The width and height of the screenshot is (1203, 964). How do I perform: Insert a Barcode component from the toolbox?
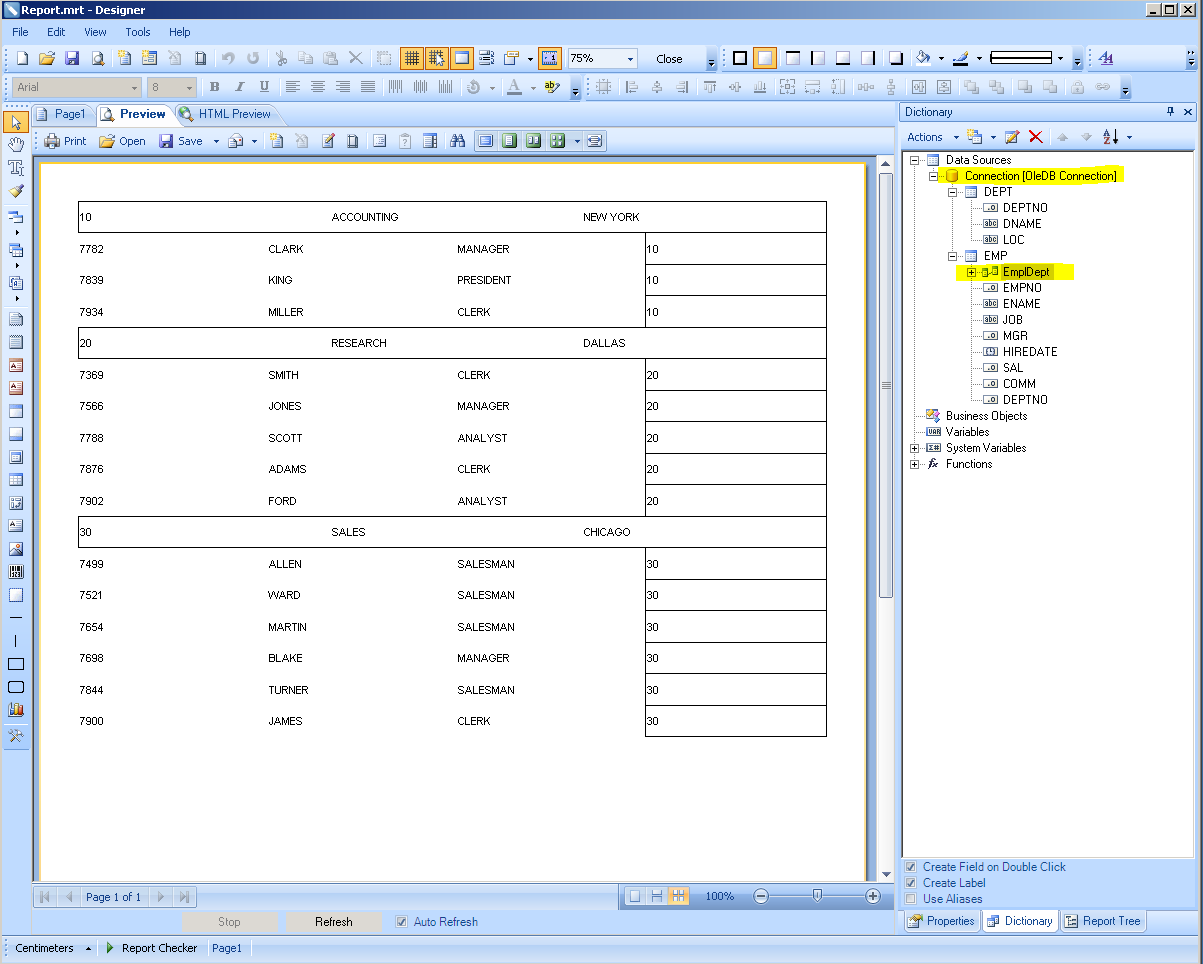[x=15, y=572]
